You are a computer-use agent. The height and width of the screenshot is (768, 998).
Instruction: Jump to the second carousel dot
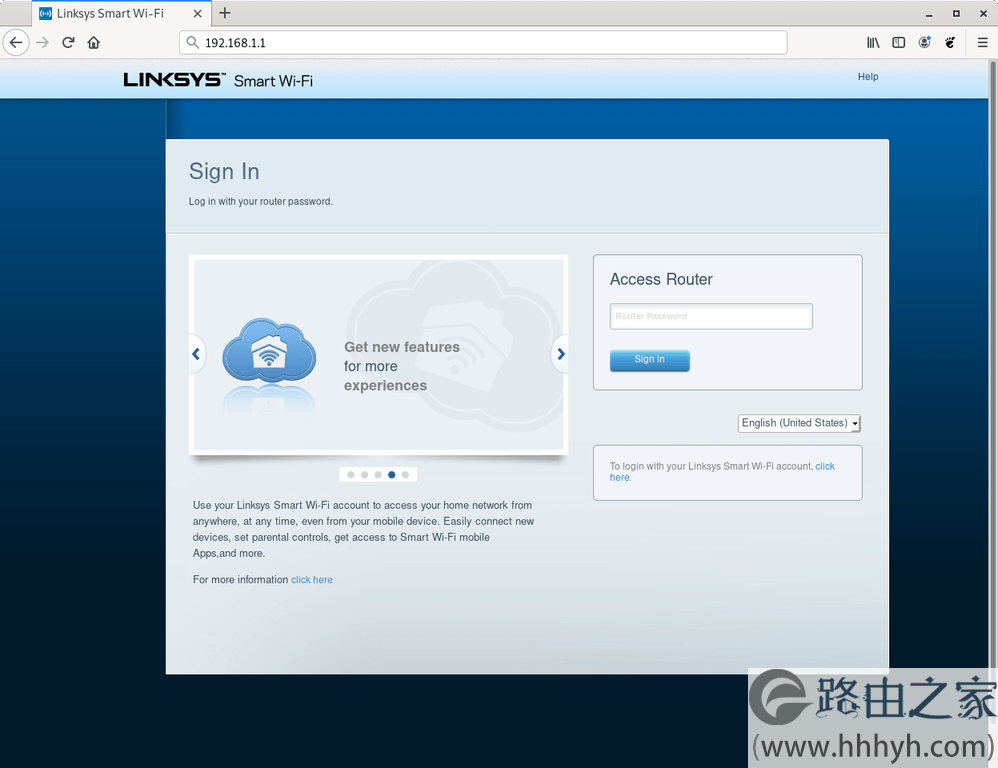(x=365, y=475)
